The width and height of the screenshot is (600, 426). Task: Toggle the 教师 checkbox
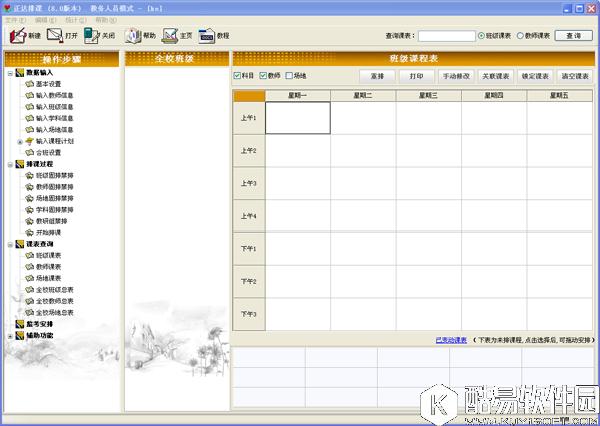(x=263, y=76)
